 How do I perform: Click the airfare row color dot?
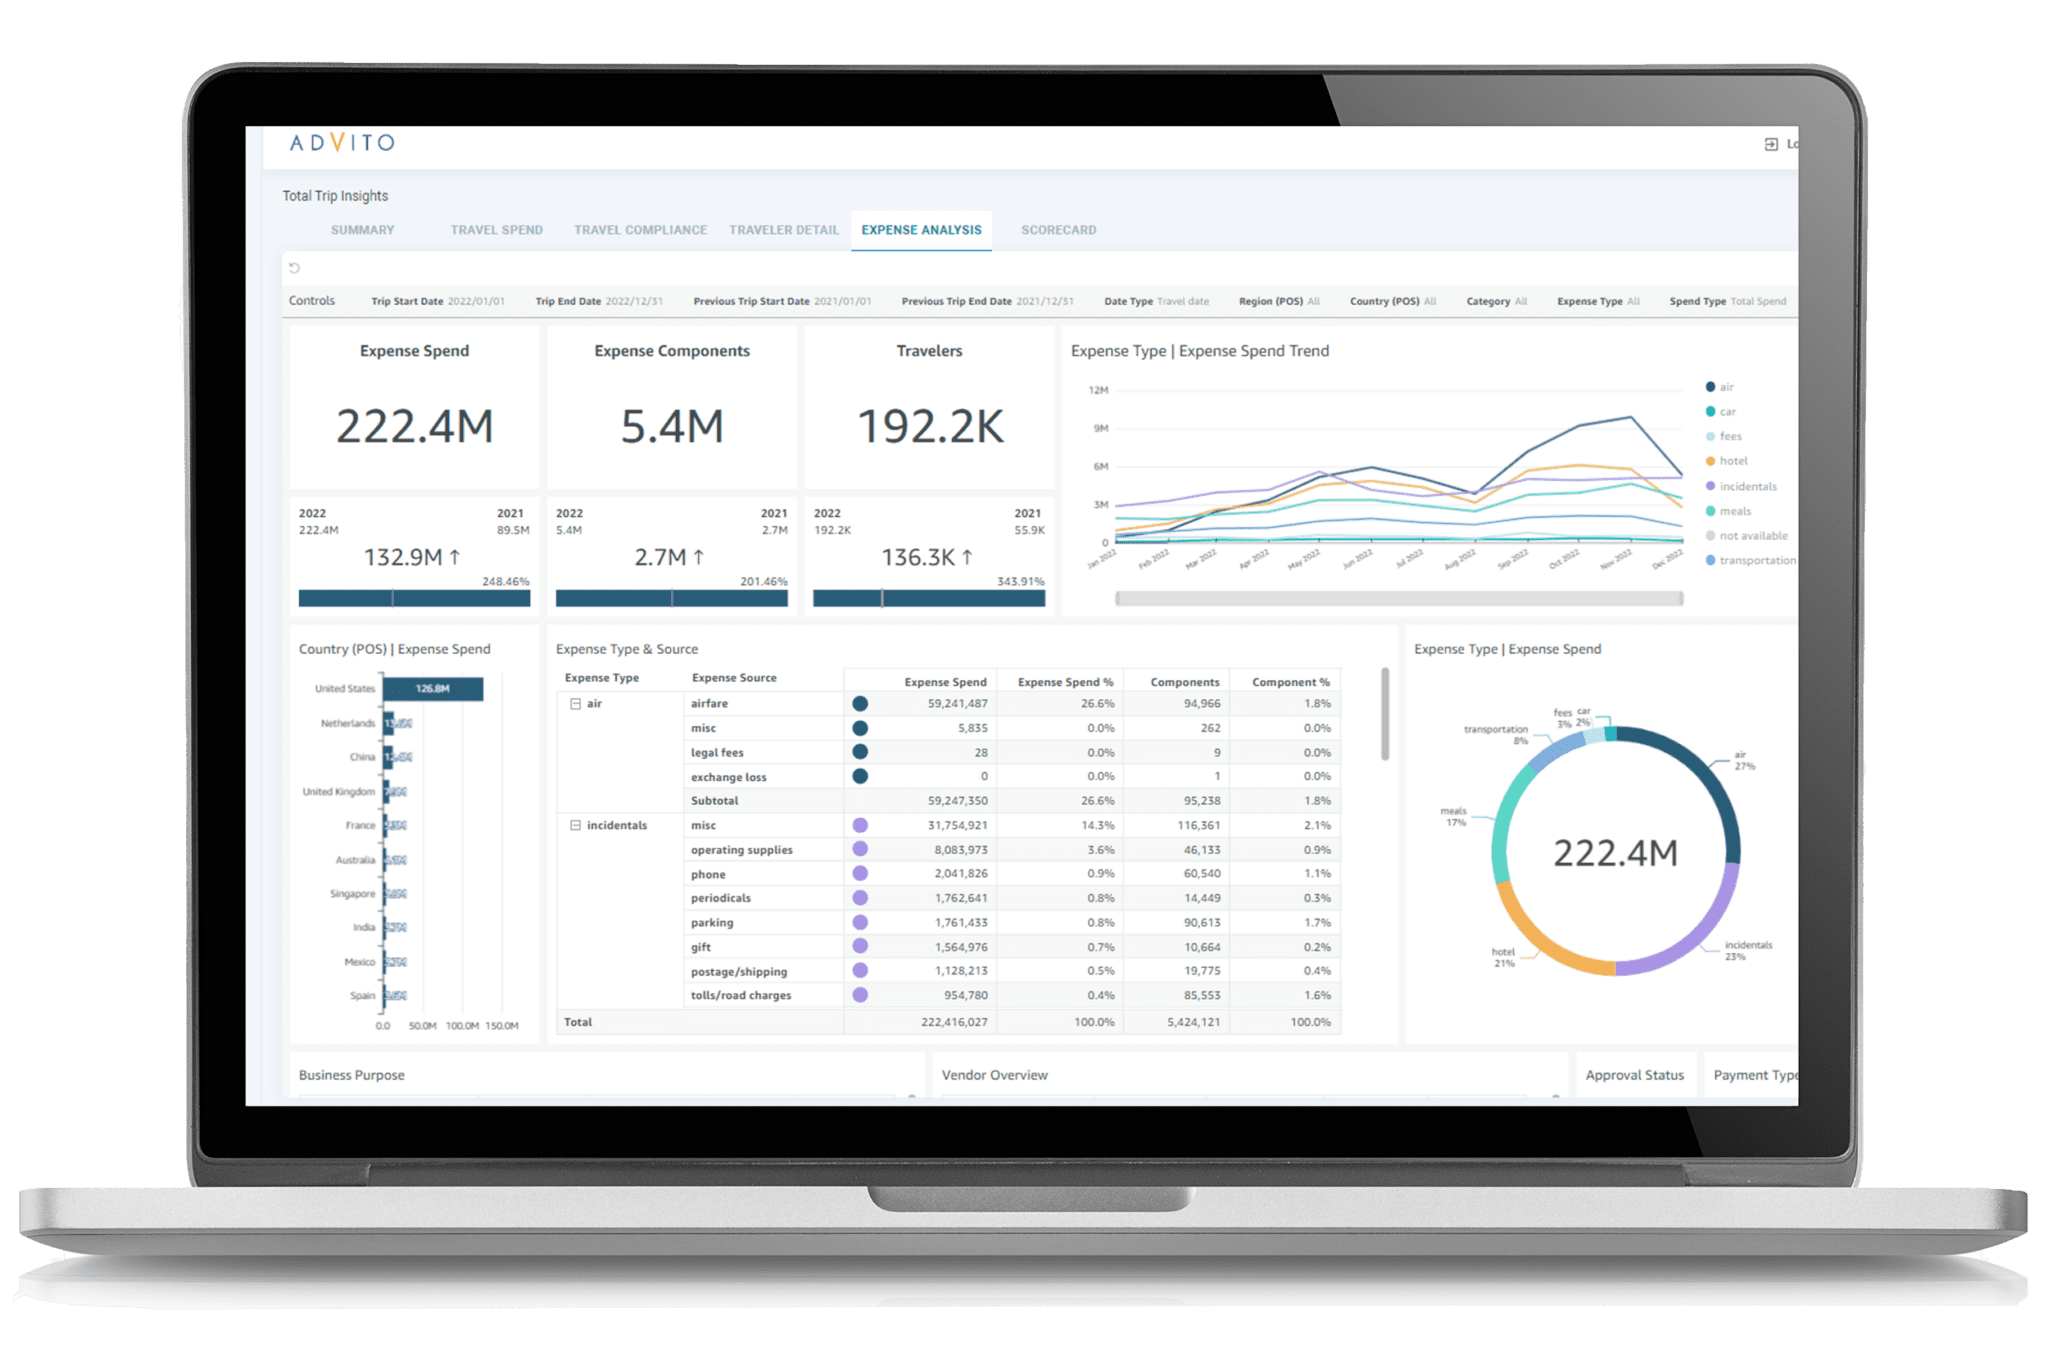pyautogui.click(x=859, y=704)
